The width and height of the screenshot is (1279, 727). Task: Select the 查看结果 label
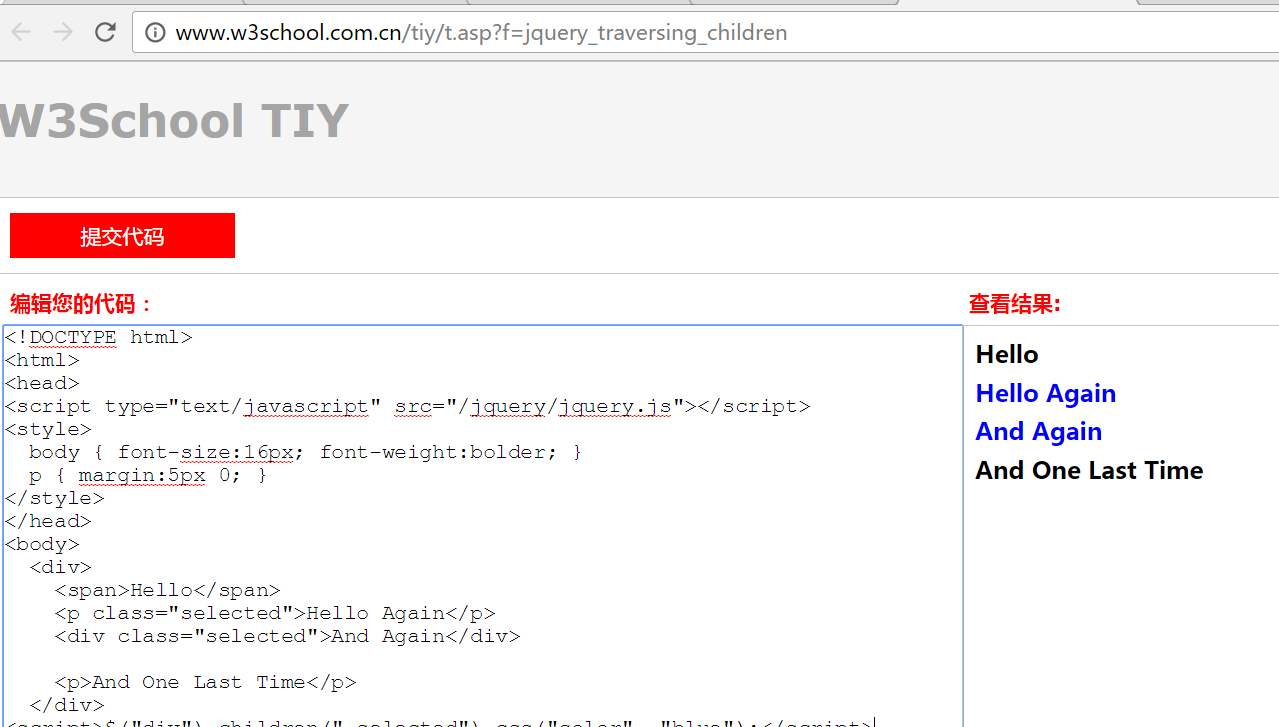1015,304
